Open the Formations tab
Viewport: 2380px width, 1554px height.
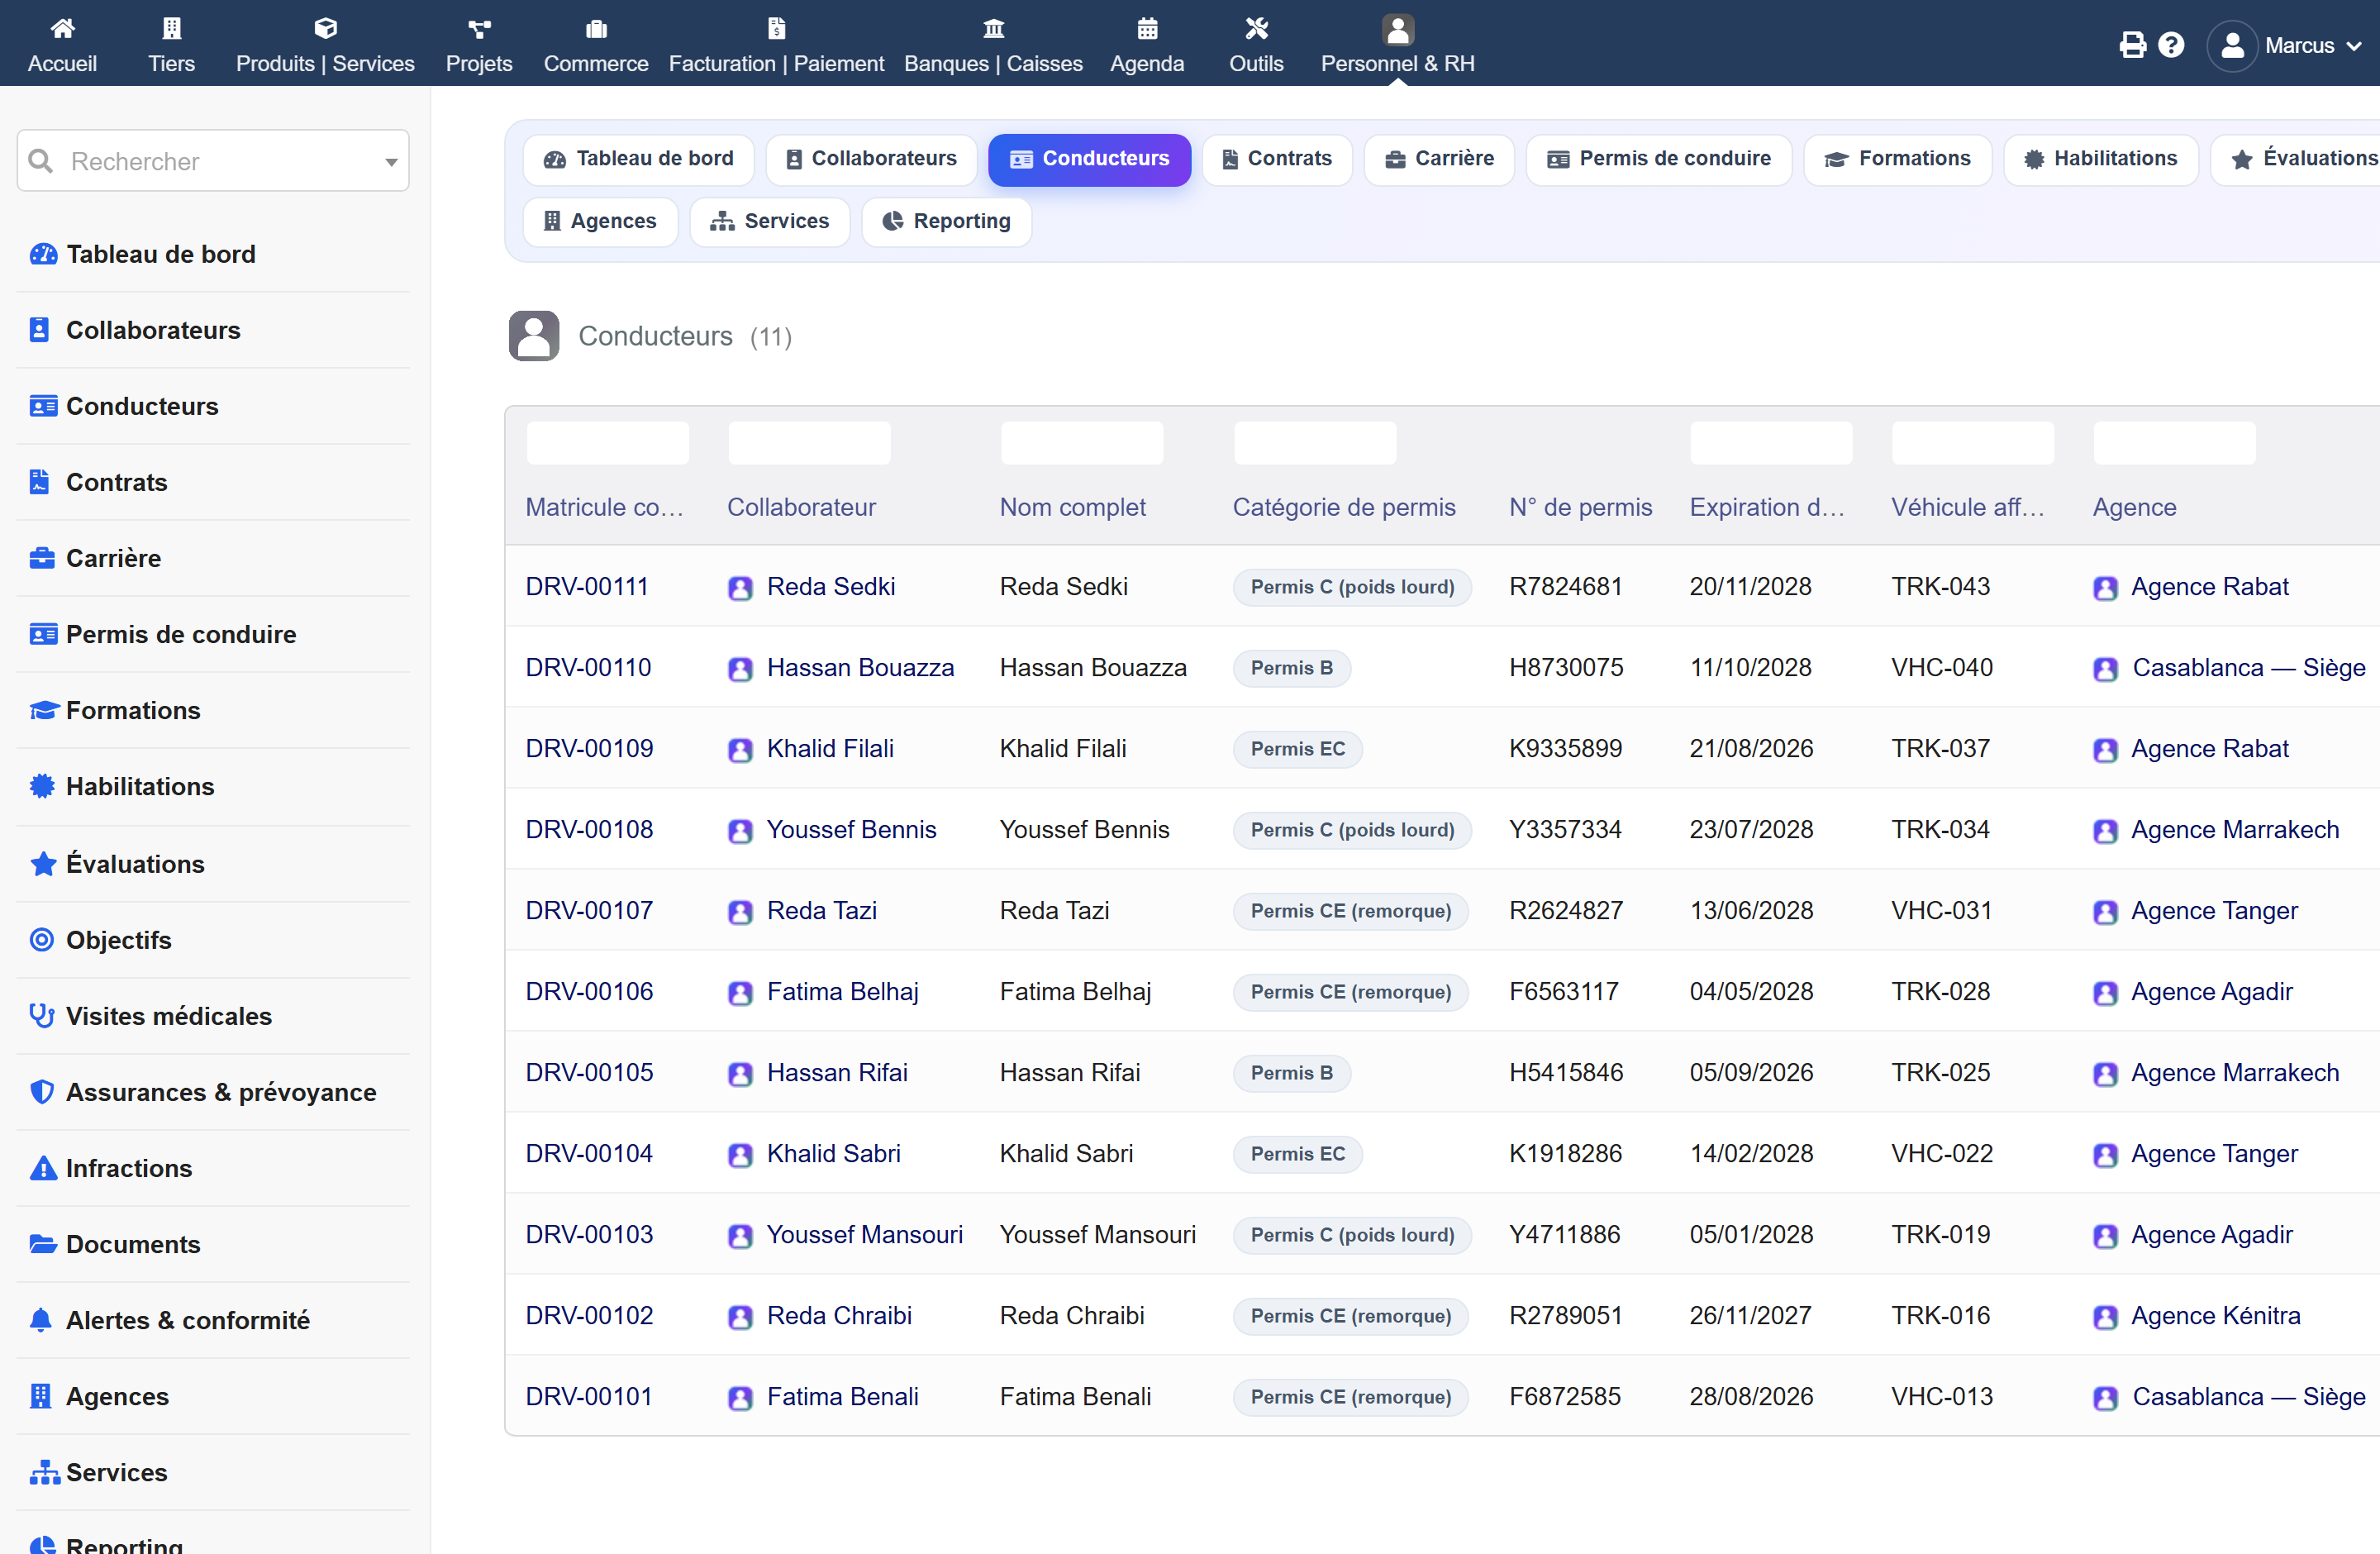coord(1897,159)
